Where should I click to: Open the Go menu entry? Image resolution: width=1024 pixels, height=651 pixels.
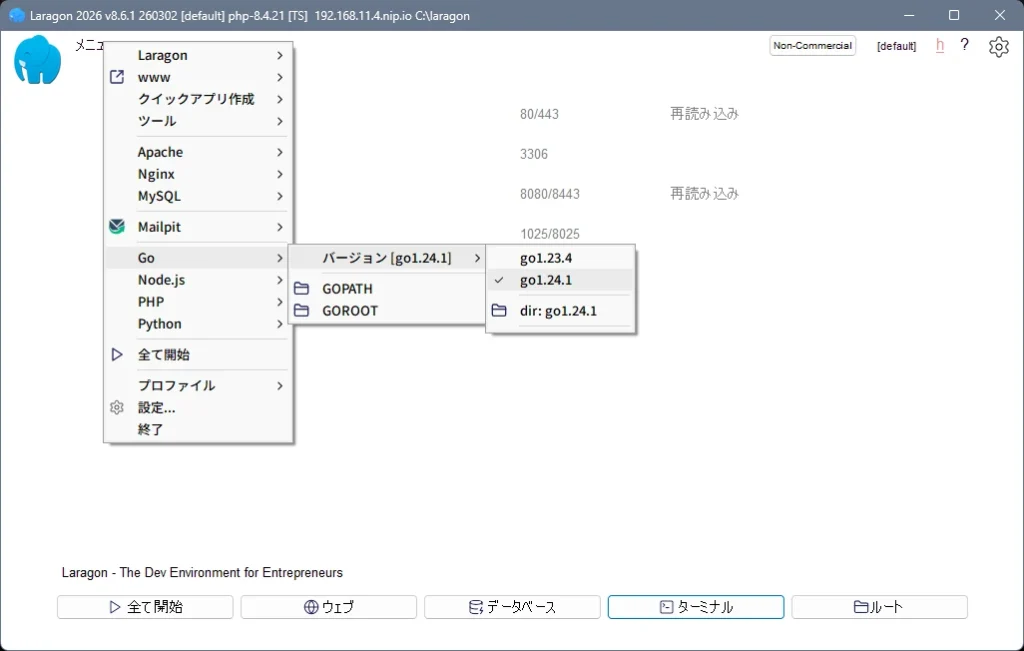(197, 258)
